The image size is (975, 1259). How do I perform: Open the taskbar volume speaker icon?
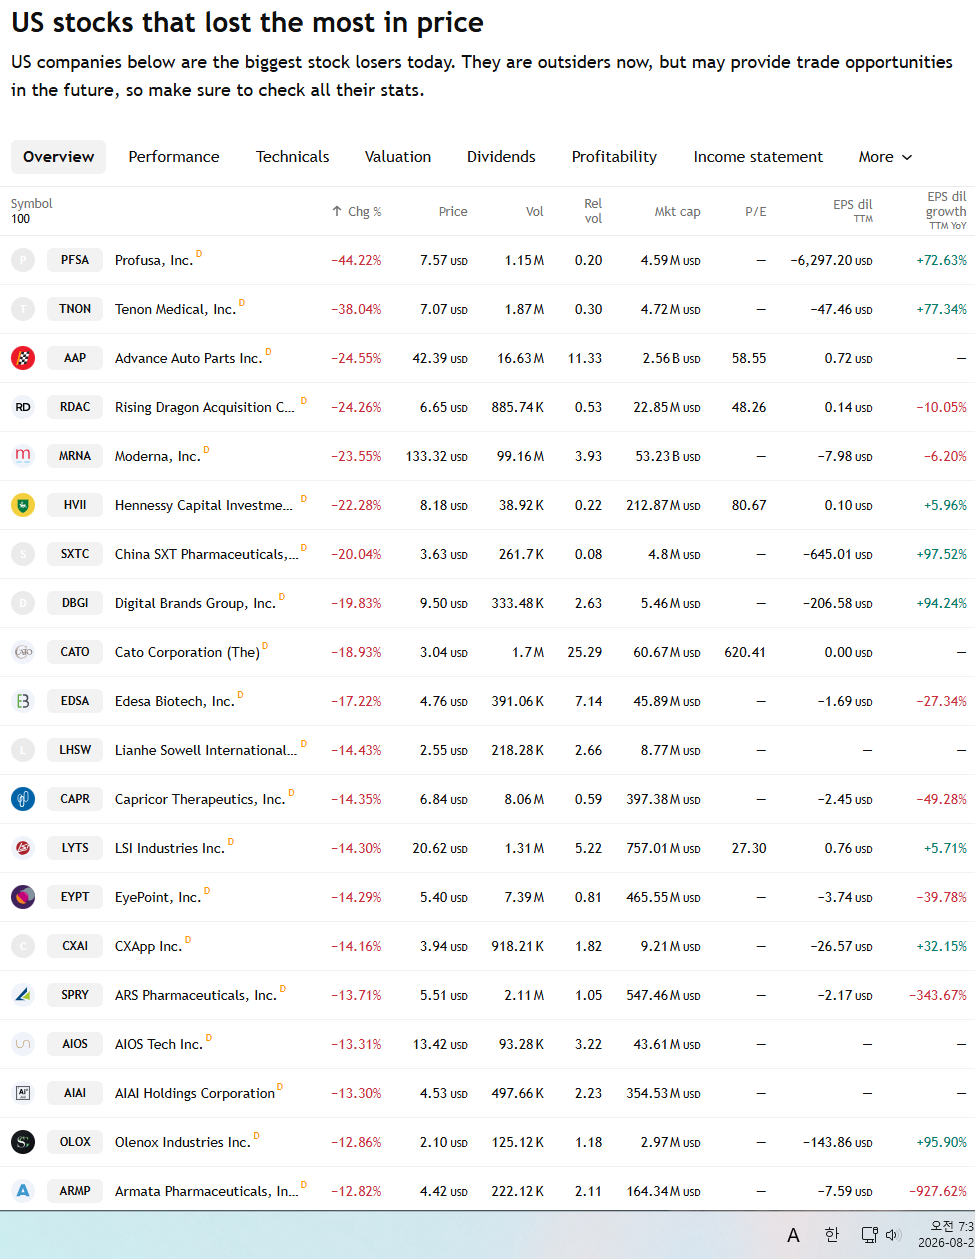point(893,1235)
